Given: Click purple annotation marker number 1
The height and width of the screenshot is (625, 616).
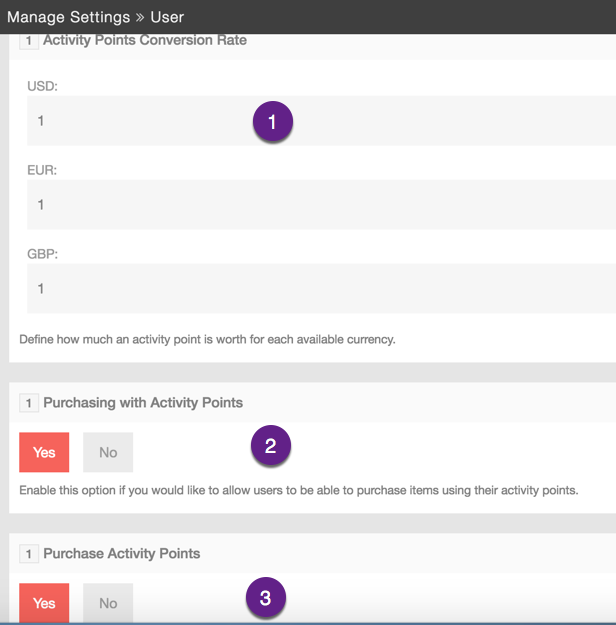Looking at the screenshot, I should coord(272,123).
